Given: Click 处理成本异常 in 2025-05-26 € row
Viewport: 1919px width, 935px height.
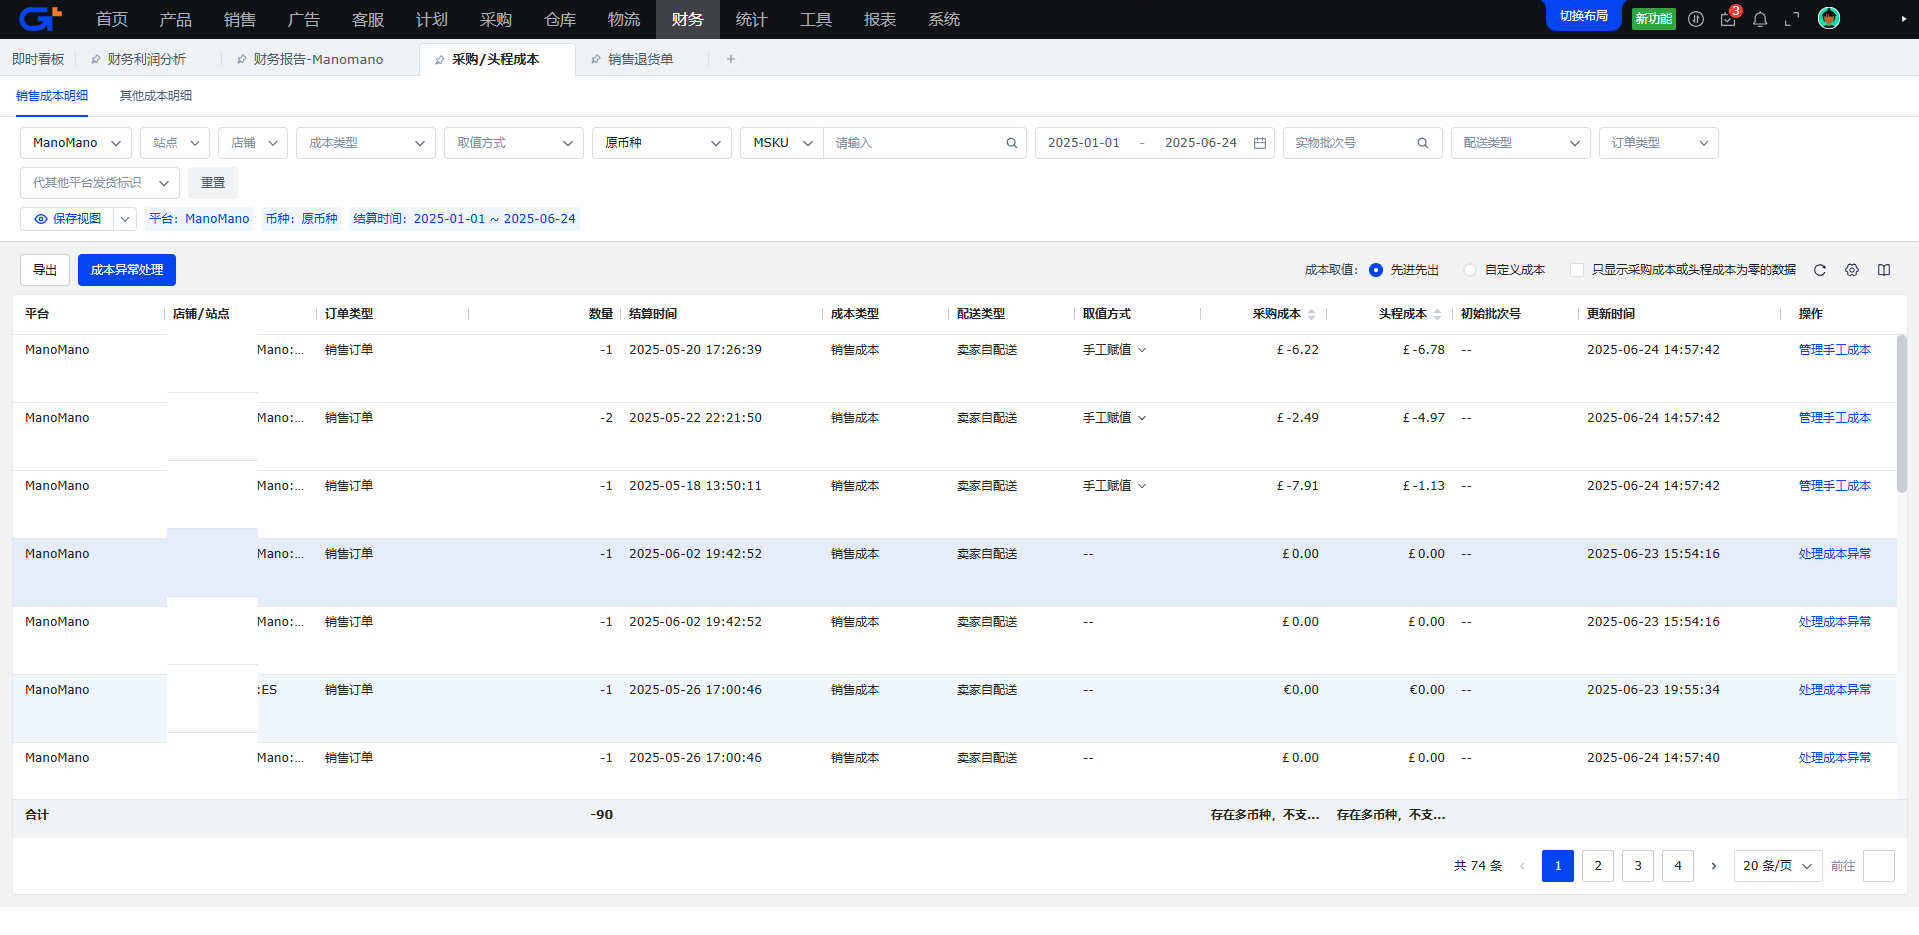Looking at the screenshot, I should (1835, 690).
